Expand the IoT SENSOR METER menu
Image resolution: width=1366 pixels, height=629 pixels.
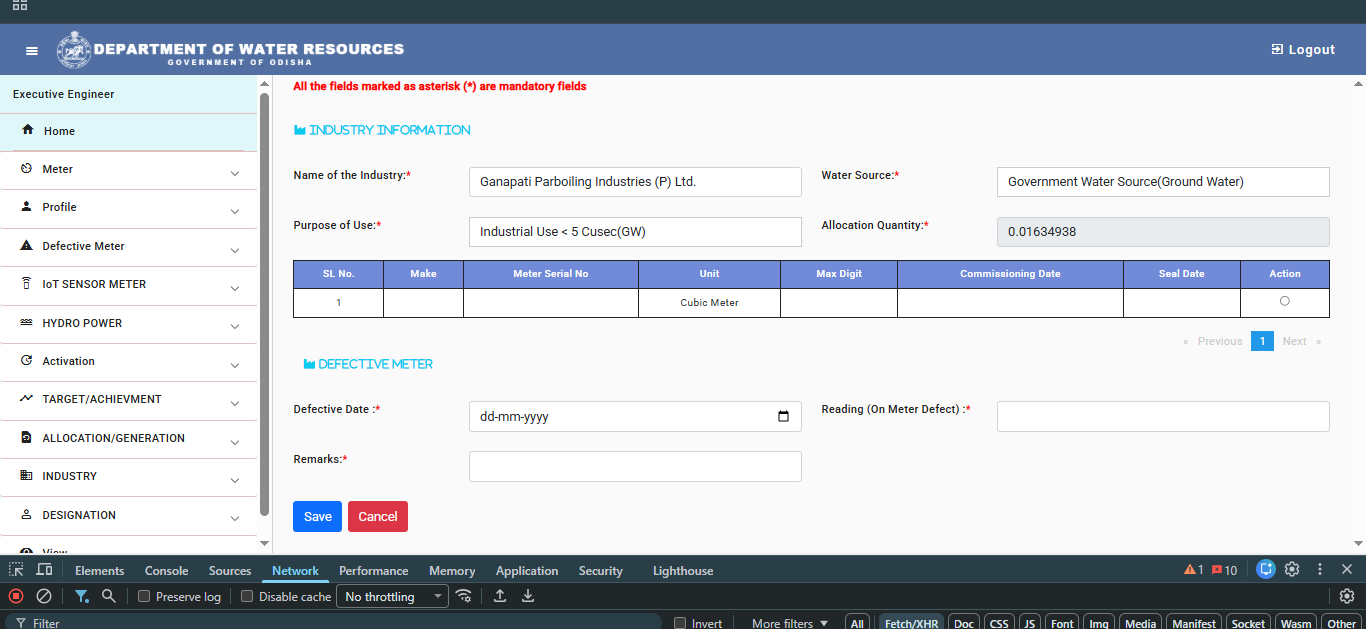pos(129,285)
